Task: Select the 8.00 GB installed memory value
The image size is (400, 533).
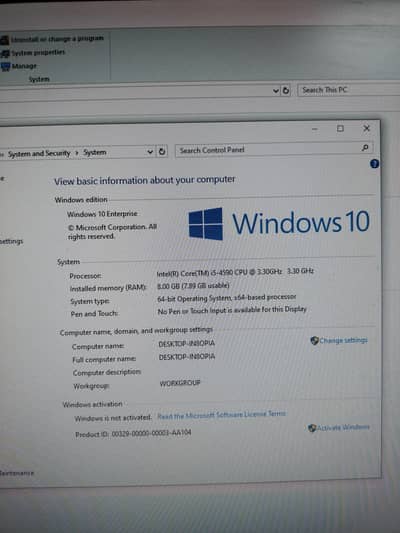Action: [x=193, y=286]
